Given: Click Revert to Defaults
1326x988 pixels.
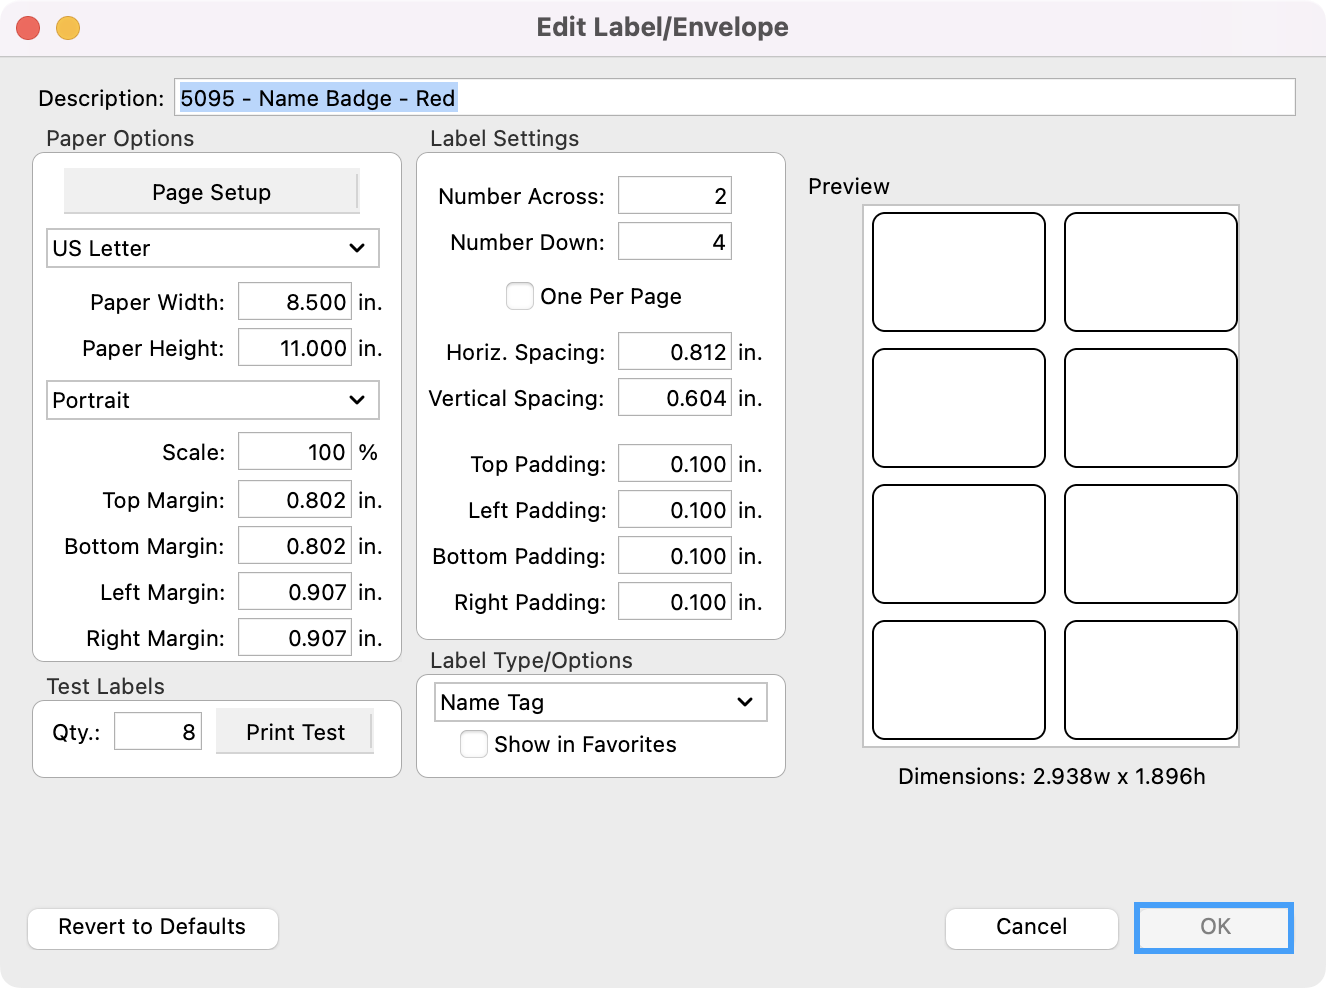Looking at the screenshot, I should tap(152, 927).
